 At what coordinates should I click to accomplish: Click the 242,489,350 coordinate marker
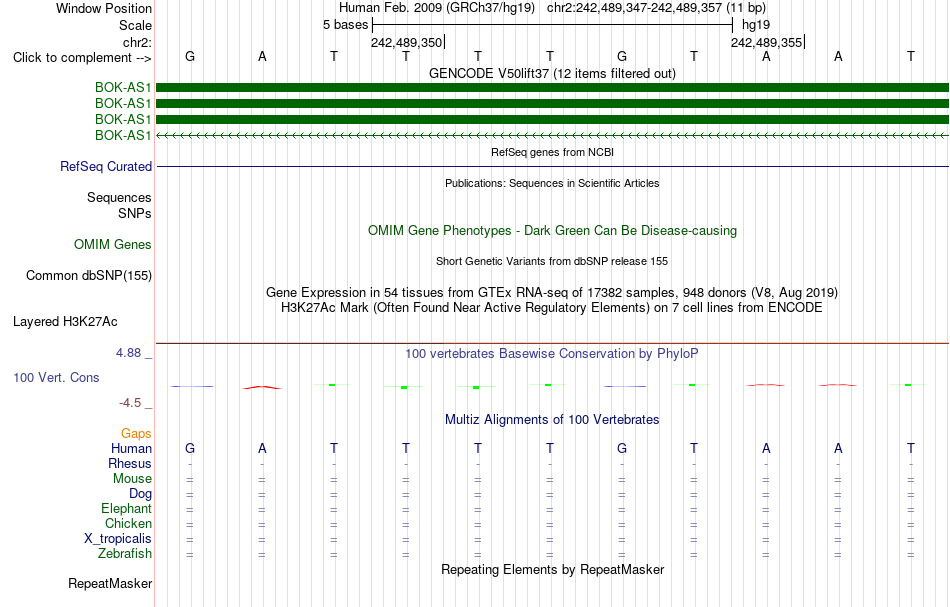coord(407,42)
